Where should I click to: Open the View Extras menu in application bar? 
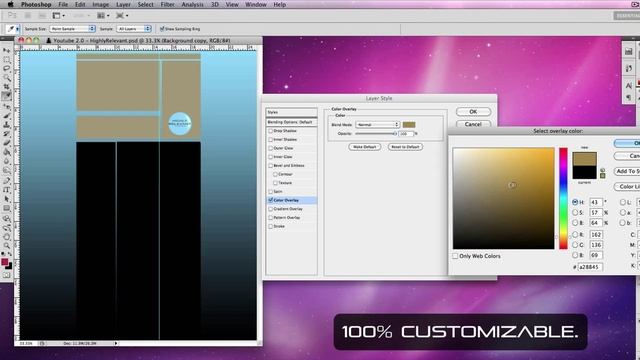(58, 16)
